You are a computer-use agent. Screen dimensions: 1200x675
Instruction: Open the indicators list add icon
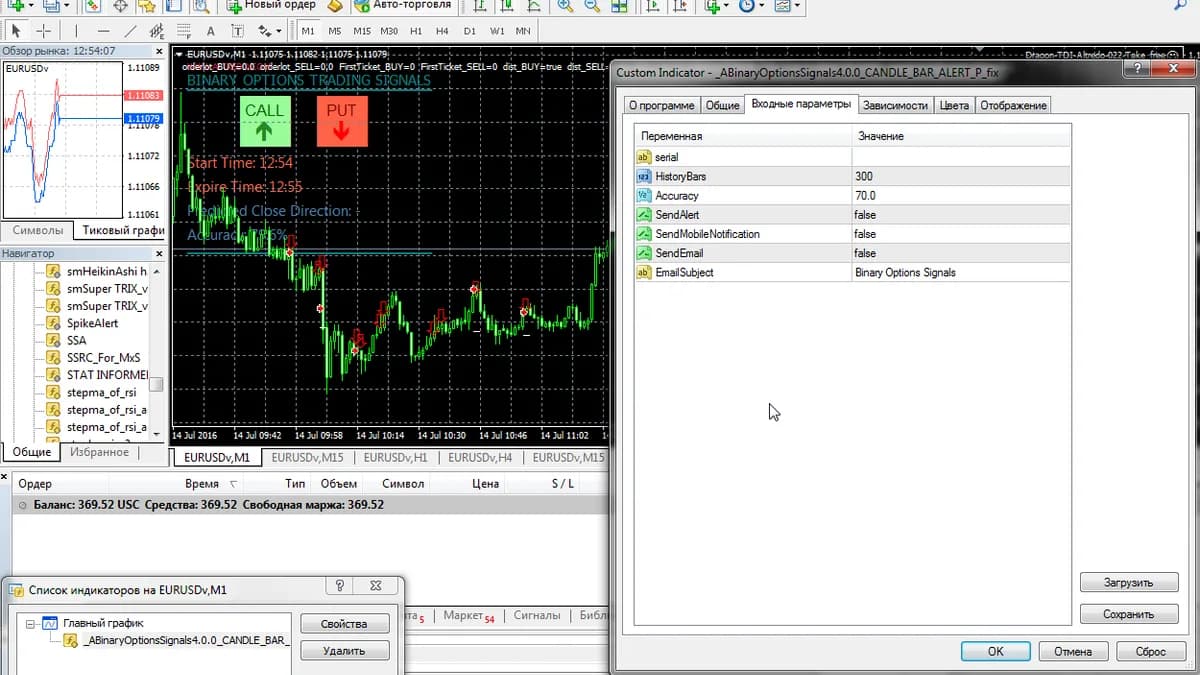(x=713, y=6)
